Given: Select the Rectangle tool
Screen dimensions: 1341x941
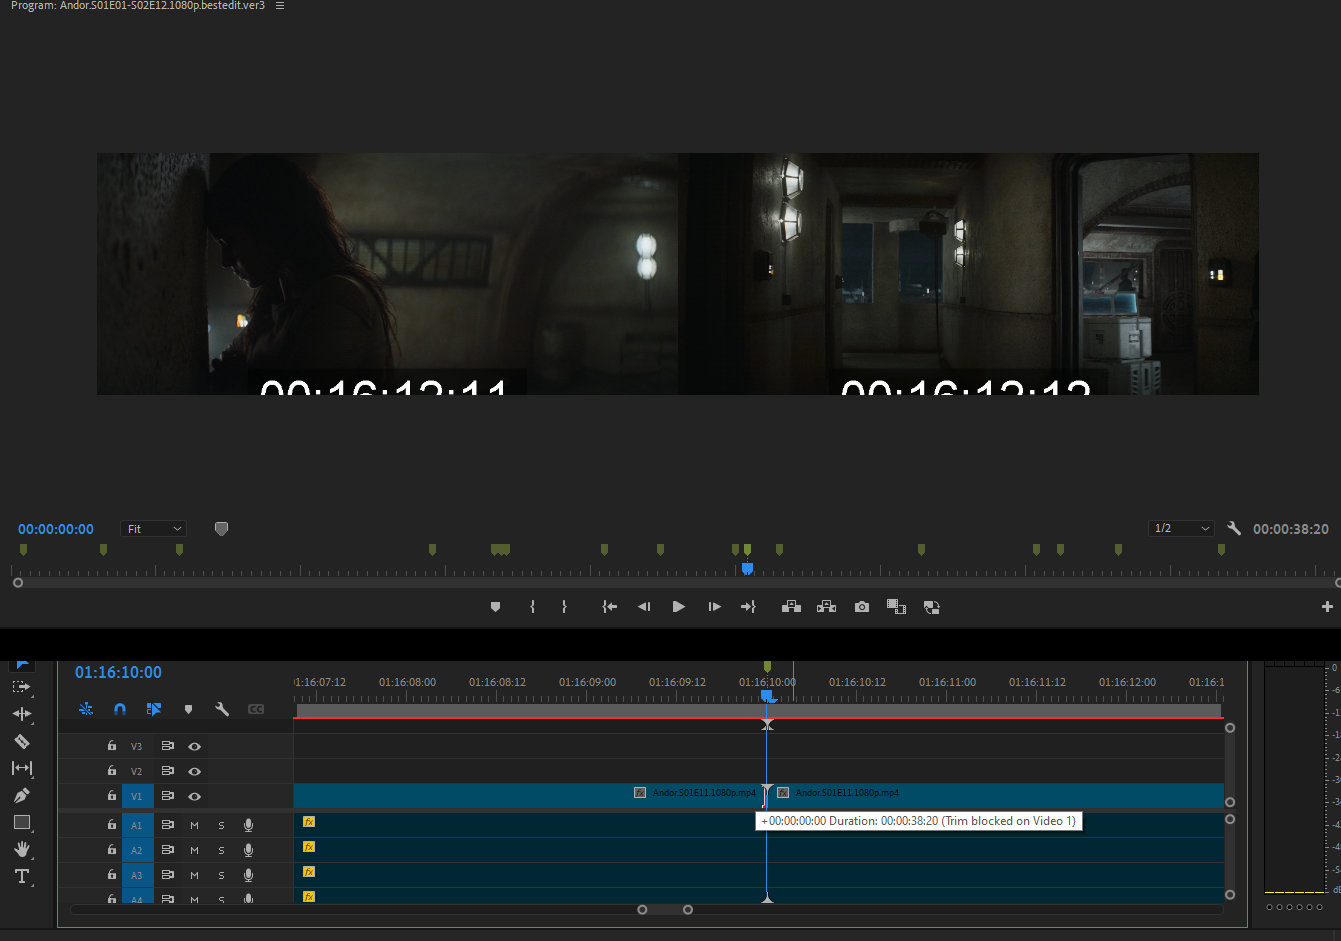Looking at the screenshot, I should (x=21, y=822).
